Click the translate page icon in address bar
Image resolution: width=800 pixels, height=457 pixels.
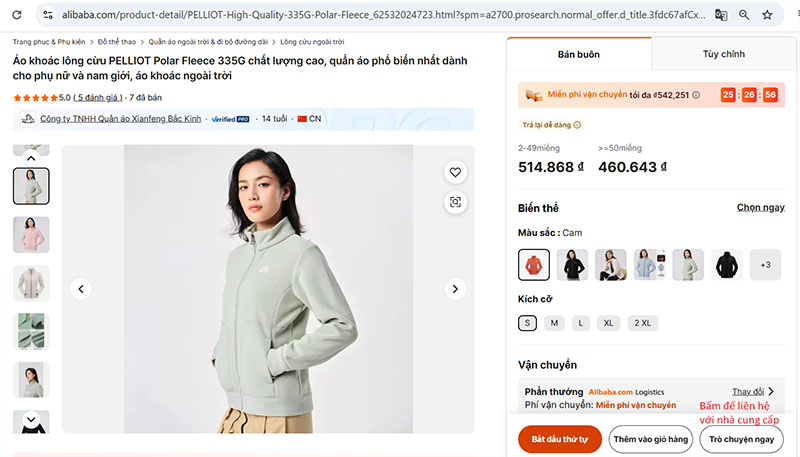click(x=721, y=15)
